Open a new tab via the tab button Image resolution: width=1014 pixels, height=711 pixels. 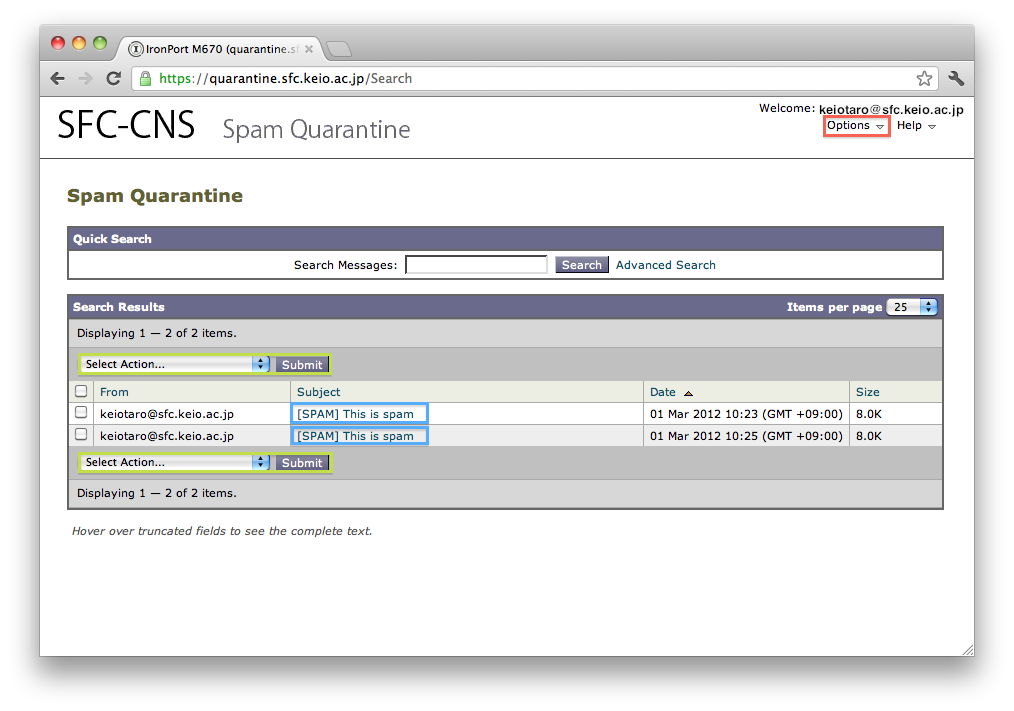click(338, 49)
